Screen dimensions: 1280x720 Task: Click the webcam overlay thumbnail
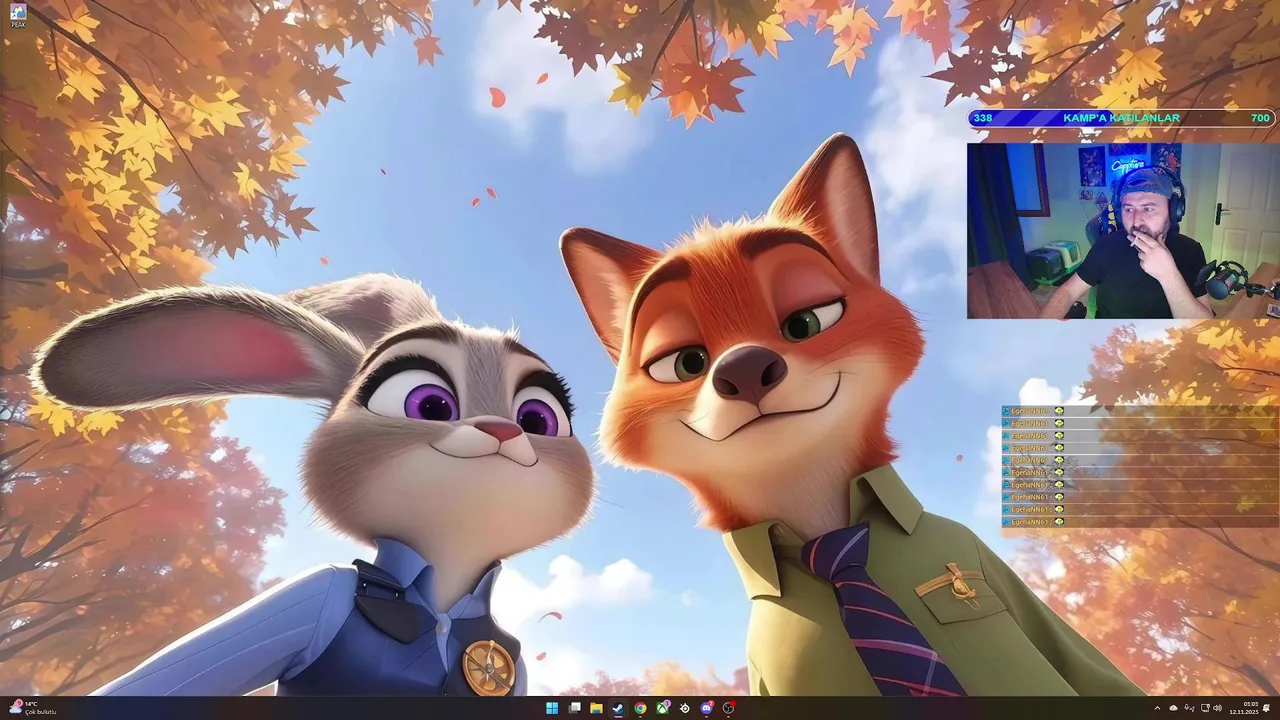click(1123, 231)
